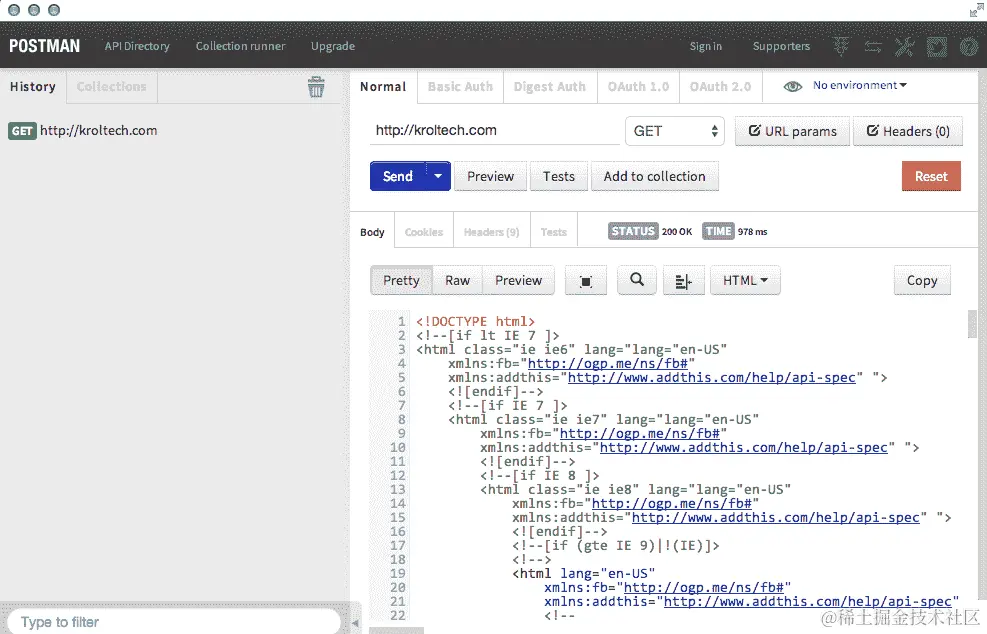Click Upgrade in top menu
The height and width of the screenshot is (634, 987).
[333, 46]
